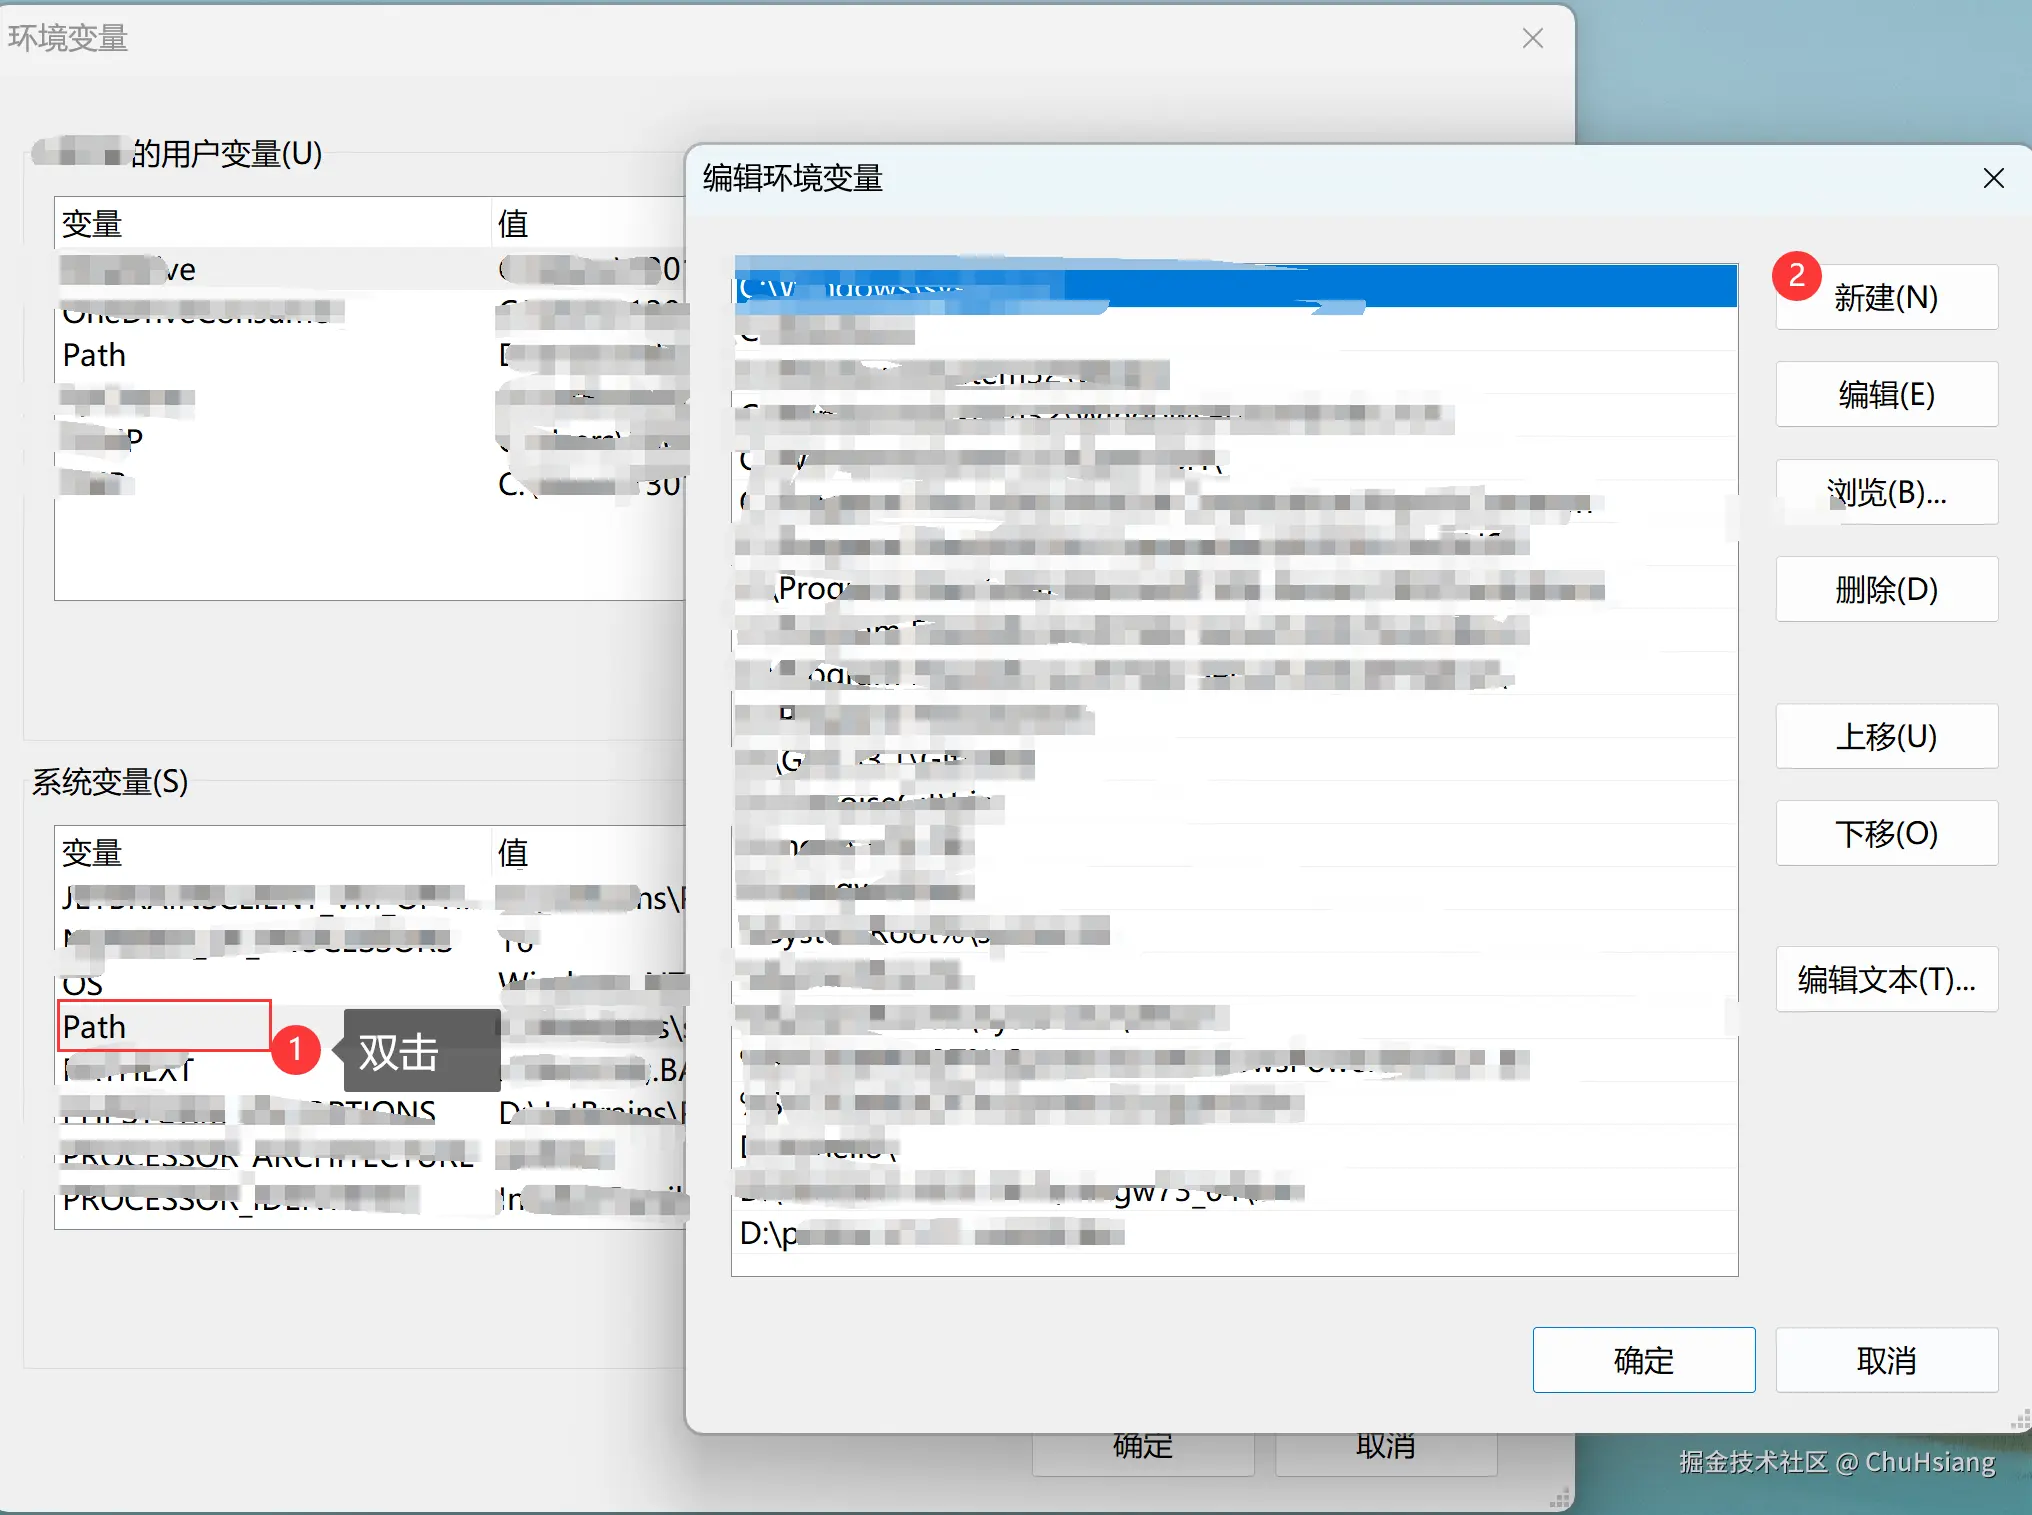Open 编辑文本(T)... edit text button
This screenshot has width=2032, height=1515.
[1886, 979]
